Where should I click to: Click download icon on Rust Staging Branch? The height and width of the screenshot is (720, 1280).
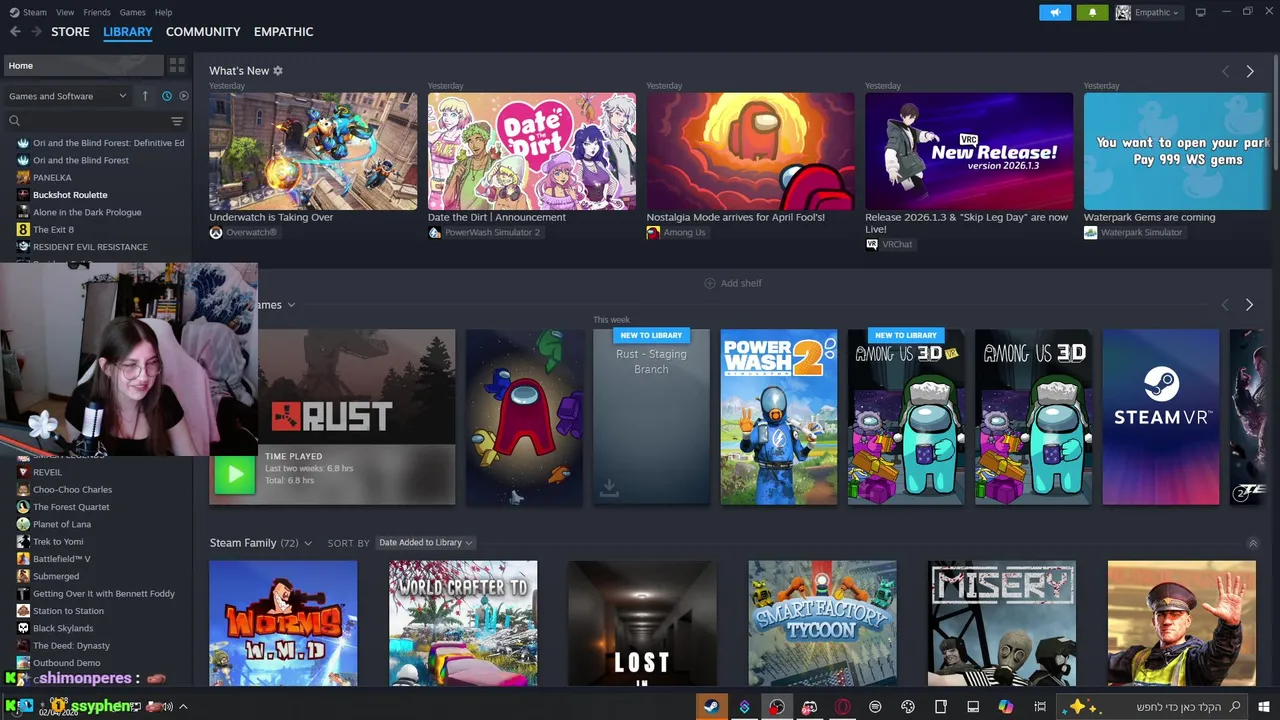click(609, 488)
